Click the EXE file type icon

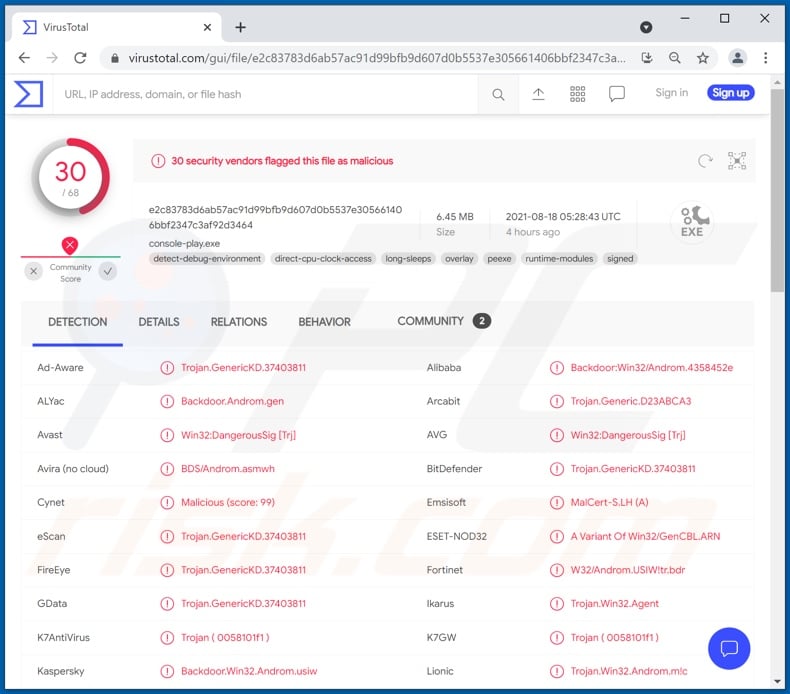pyautogui.click(x=693, y=222)
